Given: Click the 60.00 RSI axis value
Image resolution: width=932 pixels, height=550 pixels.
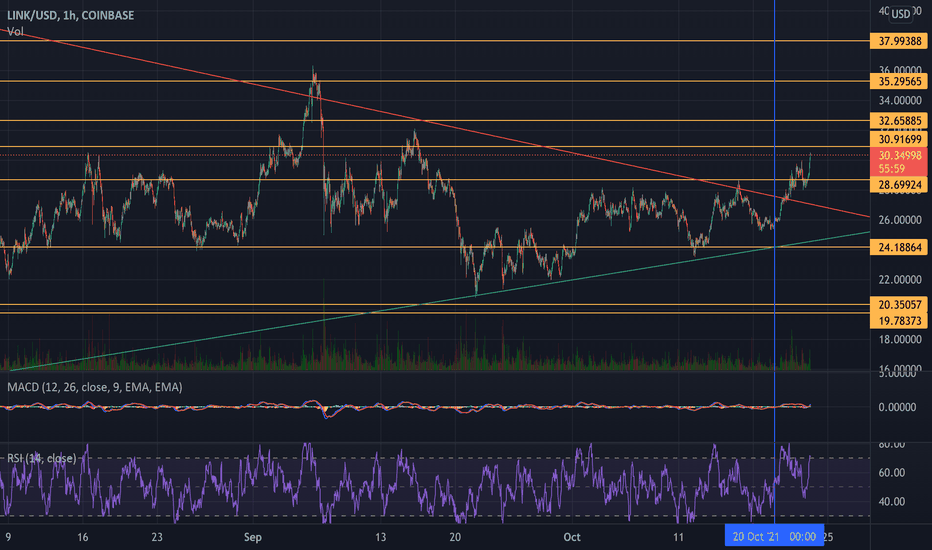Looking at the screenshot, I should pos(892,473).
